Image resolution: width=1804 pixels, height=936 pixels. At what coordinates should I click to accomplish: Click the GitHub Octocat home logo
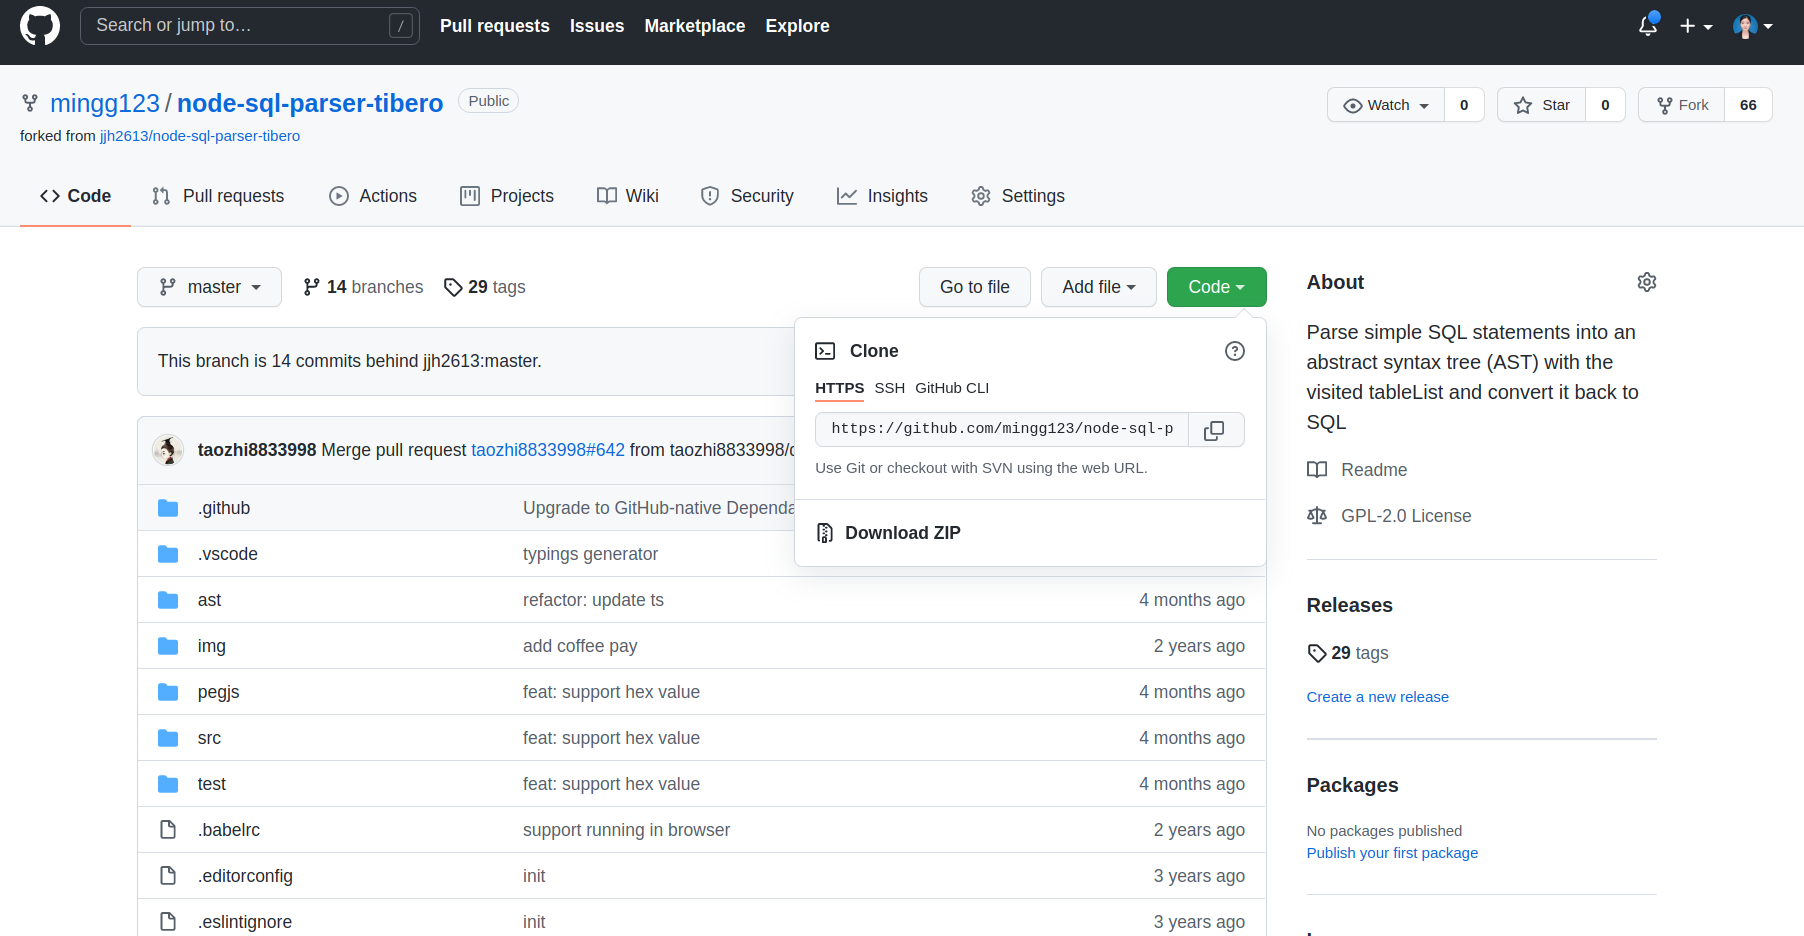click(40, 26)
